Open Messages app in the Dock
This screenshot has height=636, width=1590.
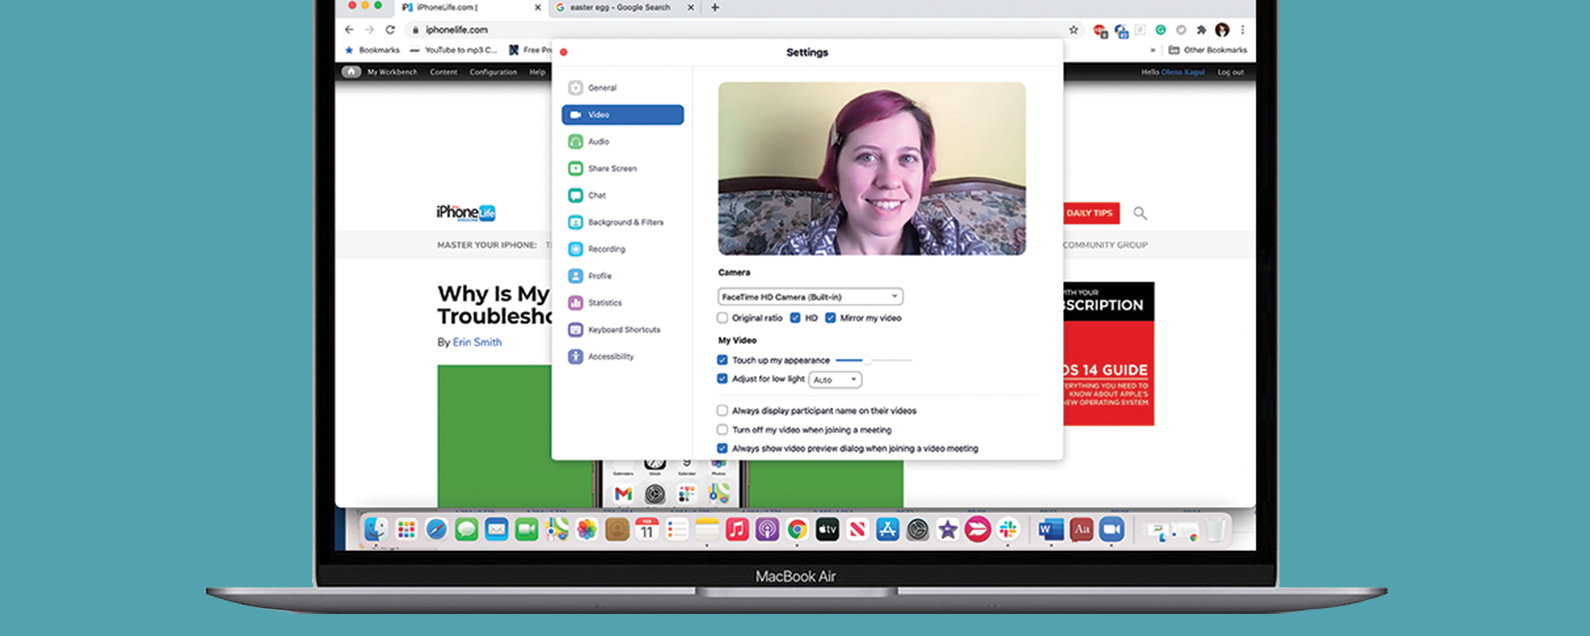pyautogui.click(x=466, y=530)
